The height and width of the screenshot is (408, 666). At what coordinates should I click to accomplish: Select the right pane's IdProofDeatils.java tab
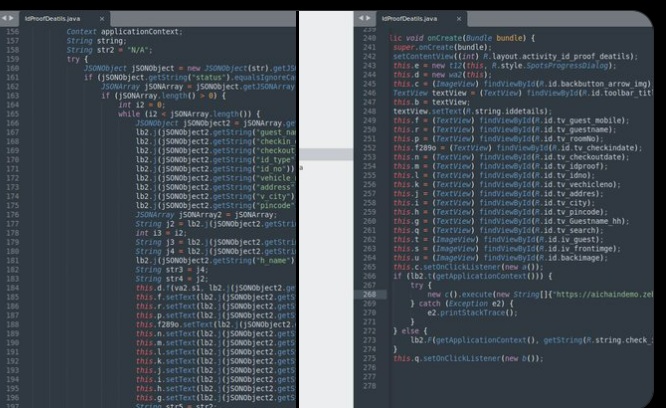(410, 18)
